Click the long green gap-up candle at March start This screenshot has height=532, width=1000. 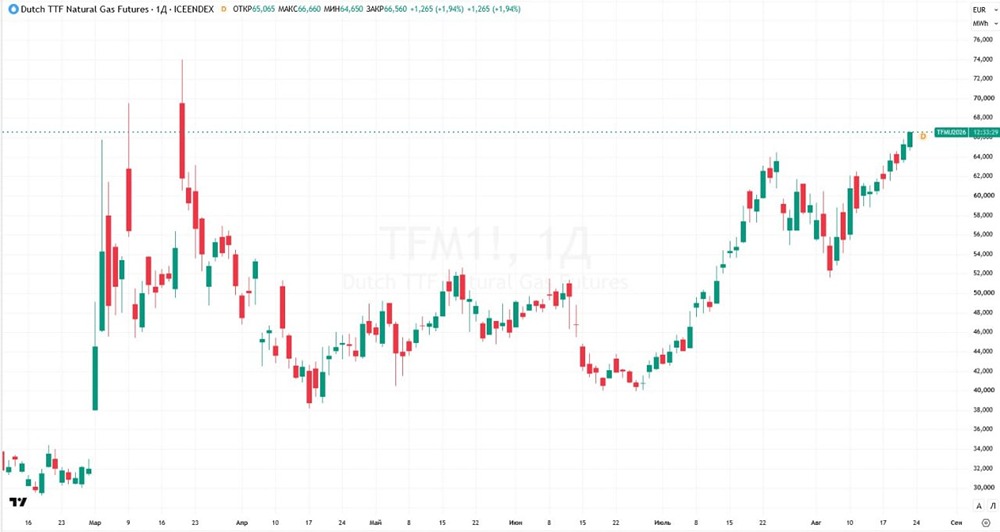[x=95, y=378]
